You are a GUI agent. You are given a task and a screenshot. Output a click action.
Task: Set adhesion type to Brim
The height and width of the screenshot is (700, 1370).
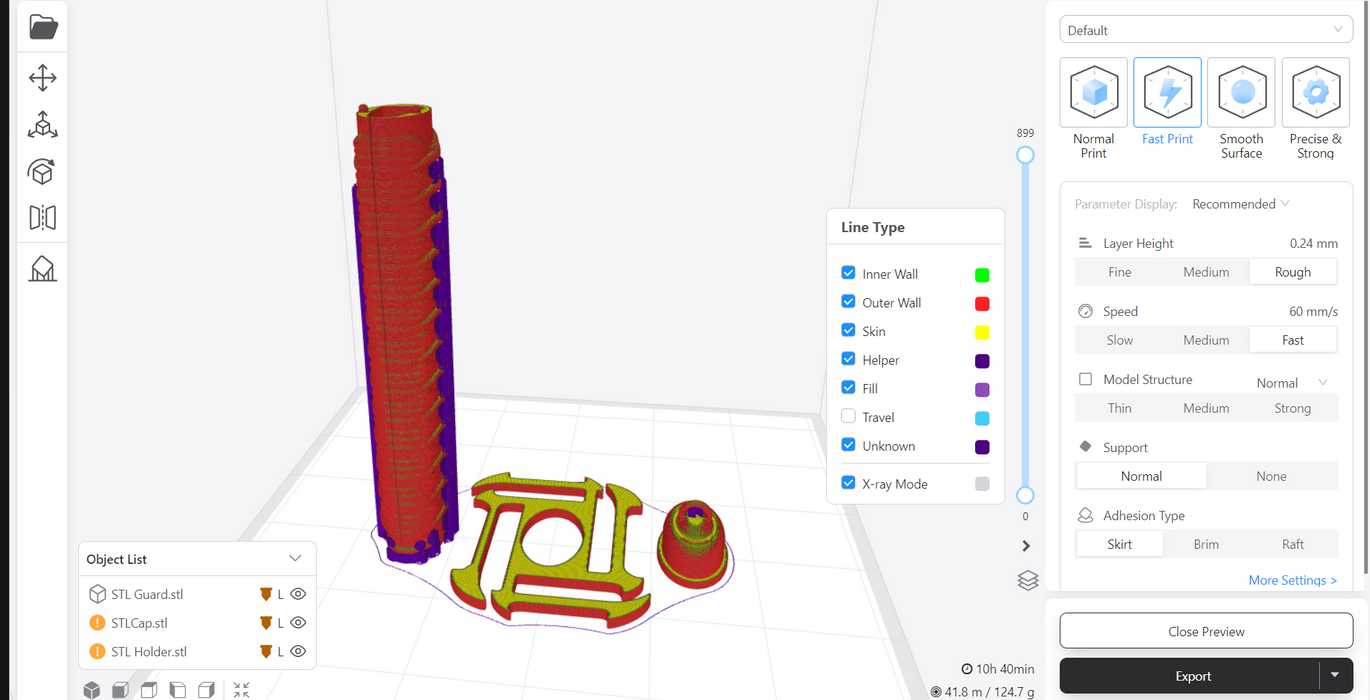1206,544
